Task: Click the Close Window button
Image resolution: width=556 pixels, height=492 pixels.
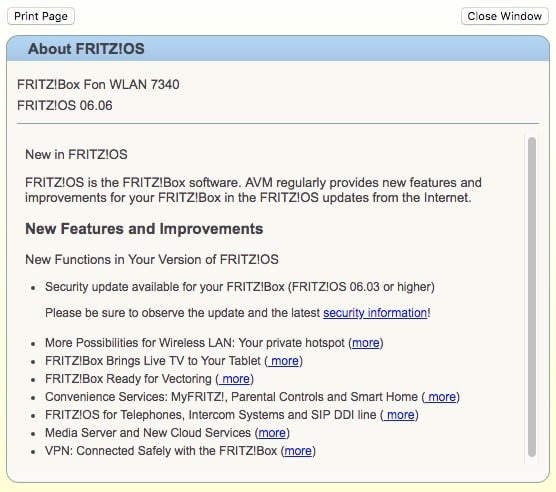Action: (x=505, y=16)
